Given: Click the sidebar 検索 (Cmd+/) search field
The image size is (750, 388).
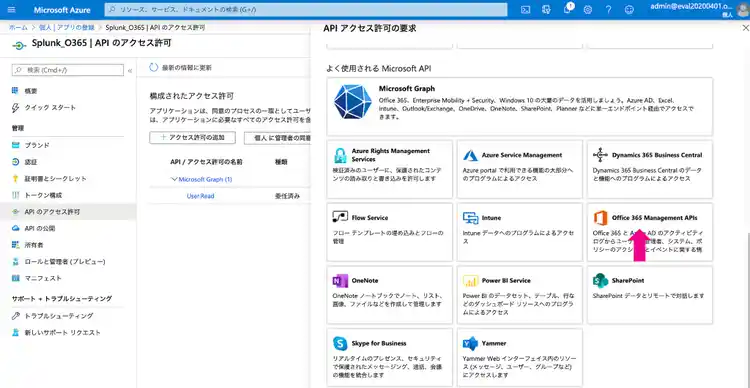Looking at the screenshot, I should [67, 70].
